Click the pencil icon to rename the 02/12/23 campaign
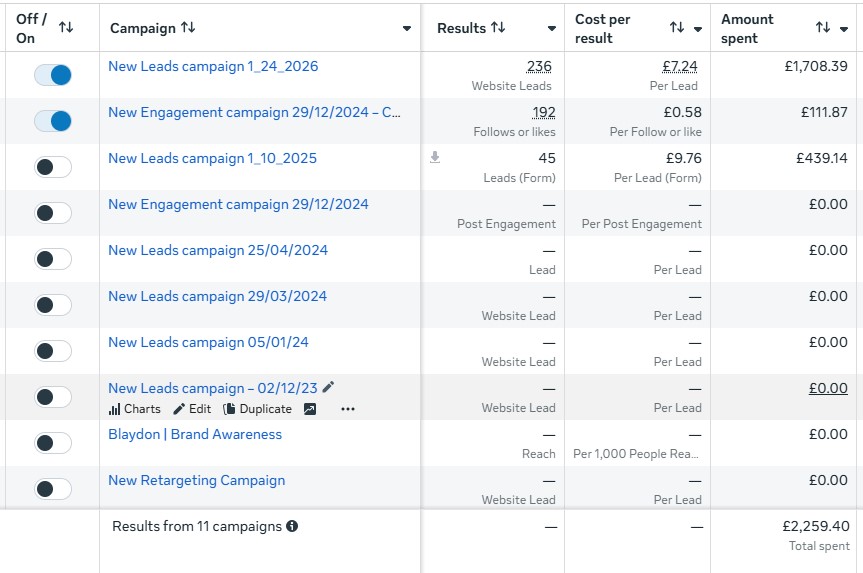The width and height of the screenshot is (863, 573). tap(328, 387)
